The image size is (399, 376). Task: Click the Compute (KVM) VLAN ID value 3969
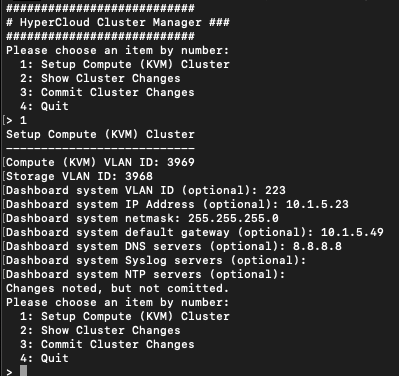[181, 162]
